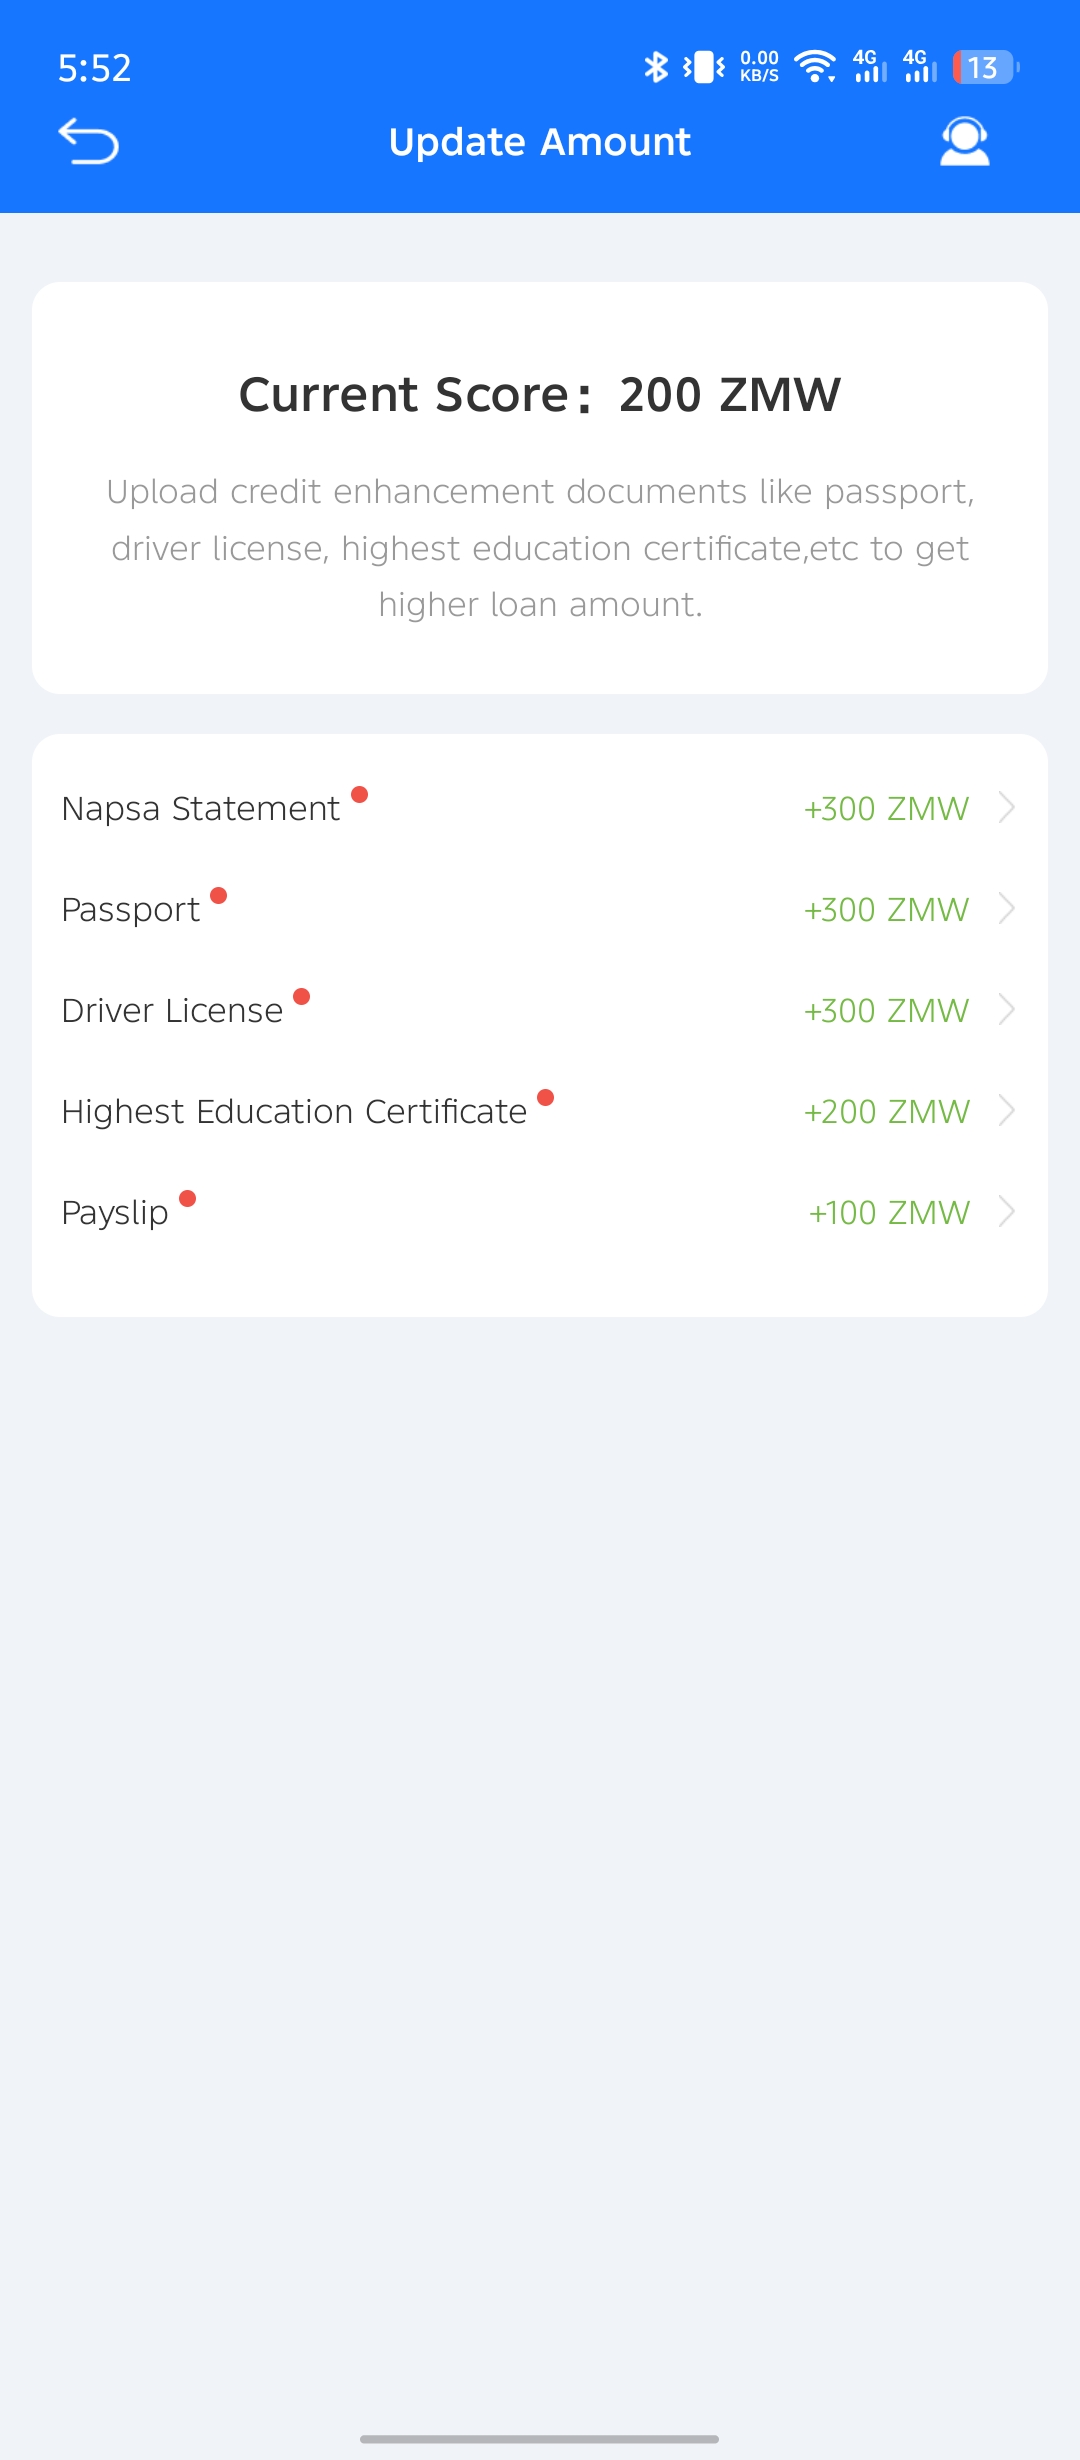The image size is (1080, 2460).
Task: Tap the +100 ZMW Payslip bonus
Action: pyautogui.click(x=889, y=1212)
